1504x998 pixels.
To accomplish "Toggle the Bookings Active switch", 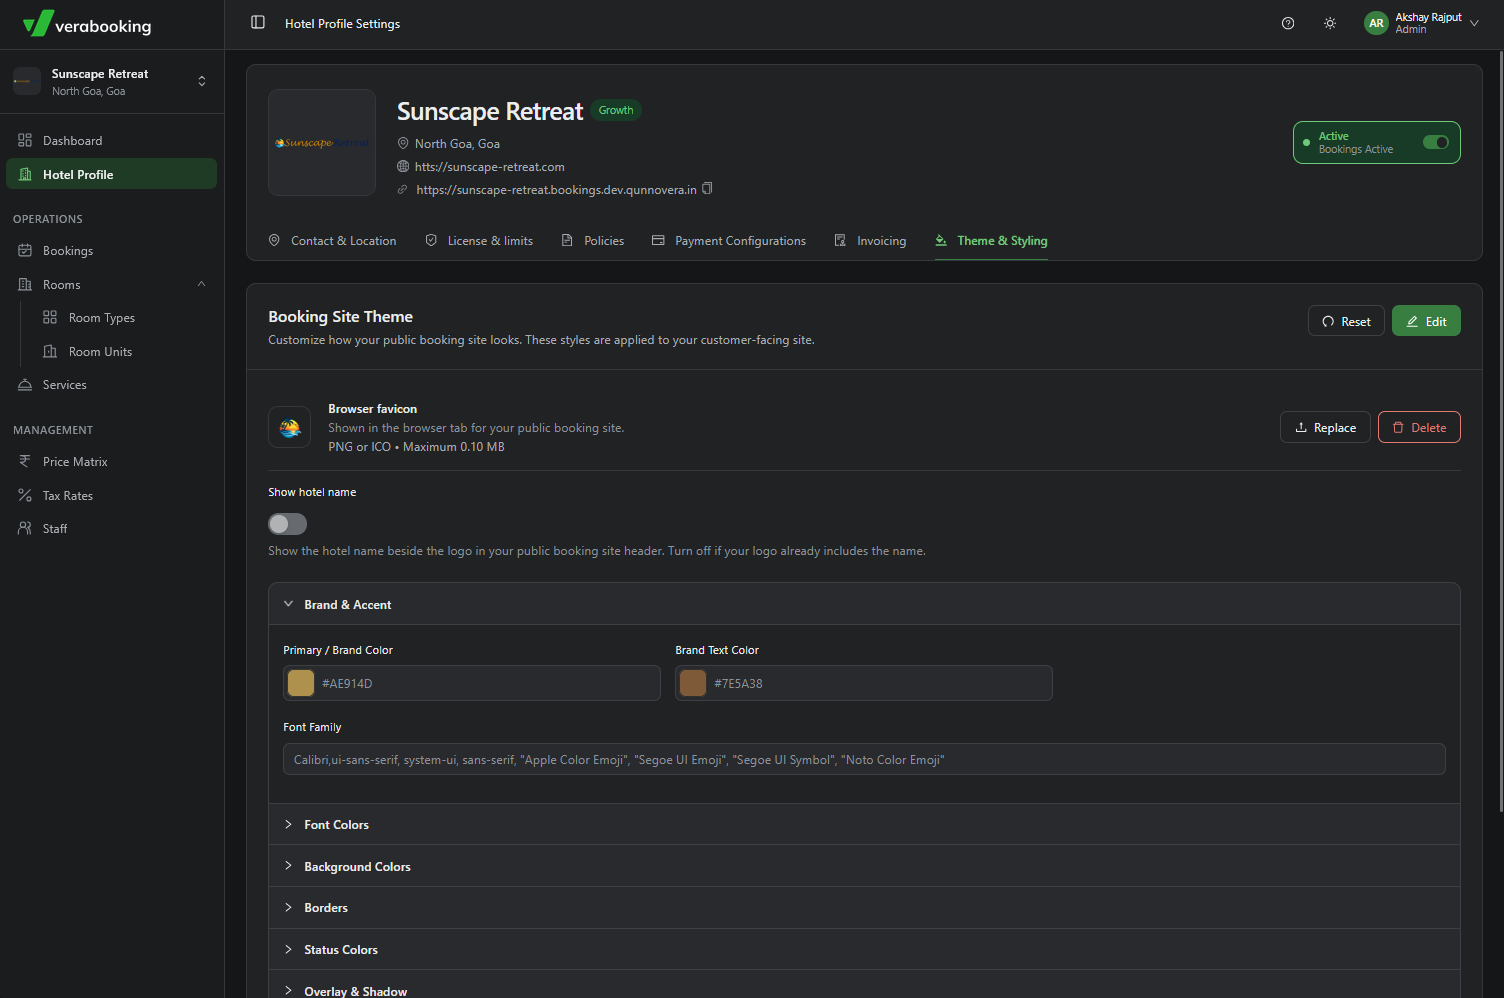I will coord(1436,142).
